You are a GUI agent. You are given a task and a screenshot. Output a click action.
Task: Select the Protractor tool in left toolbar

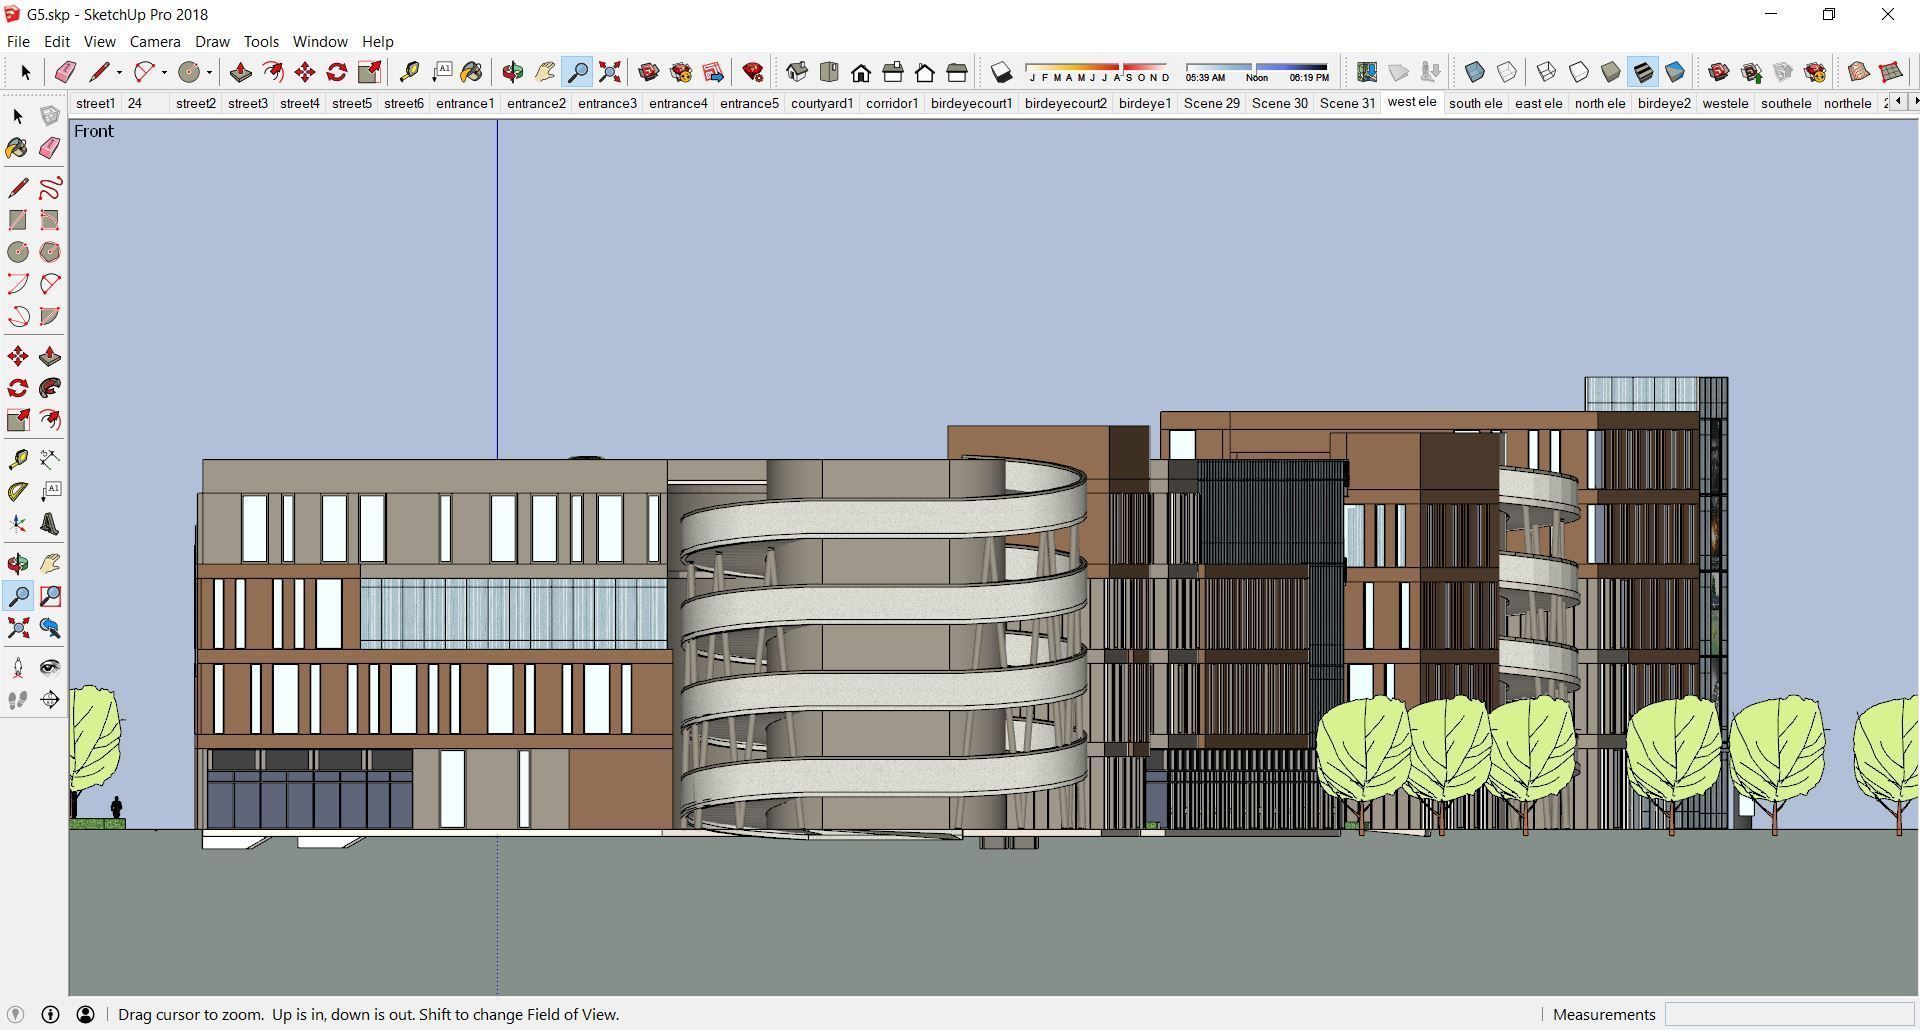[18, 492]
